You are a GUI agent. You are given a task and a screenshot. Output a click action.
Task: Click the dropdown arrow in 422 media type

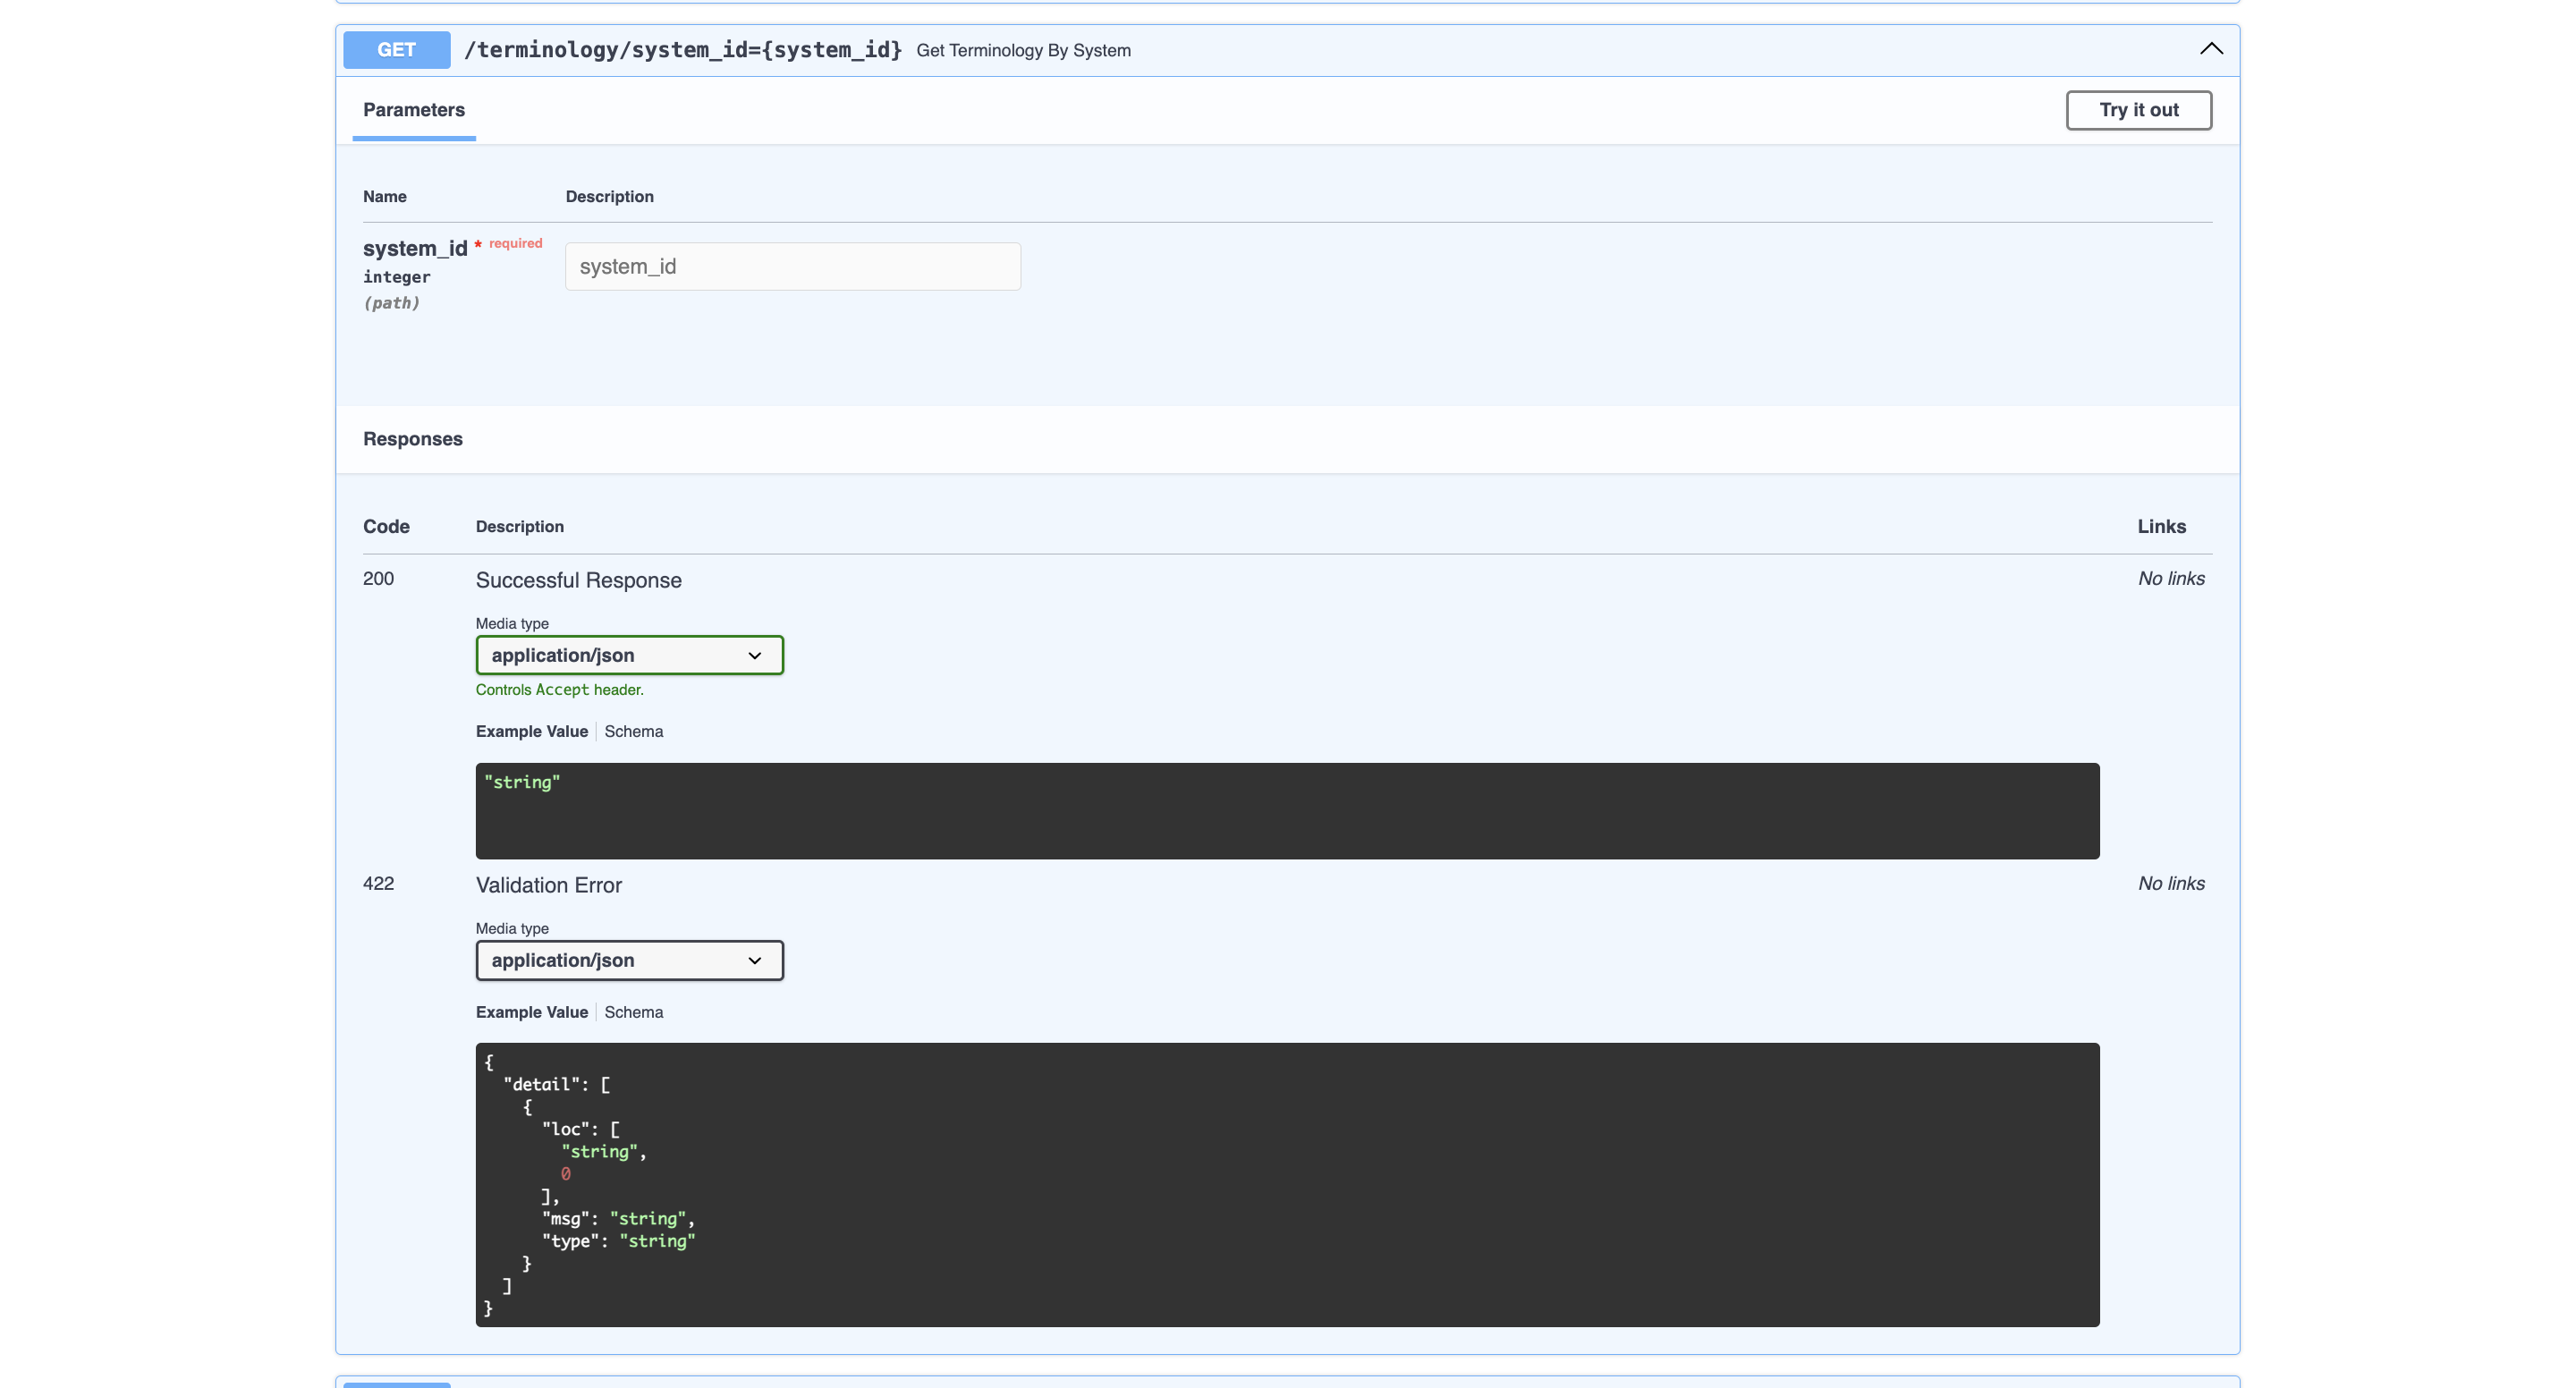pyautogui.click(x=755, y=960)
